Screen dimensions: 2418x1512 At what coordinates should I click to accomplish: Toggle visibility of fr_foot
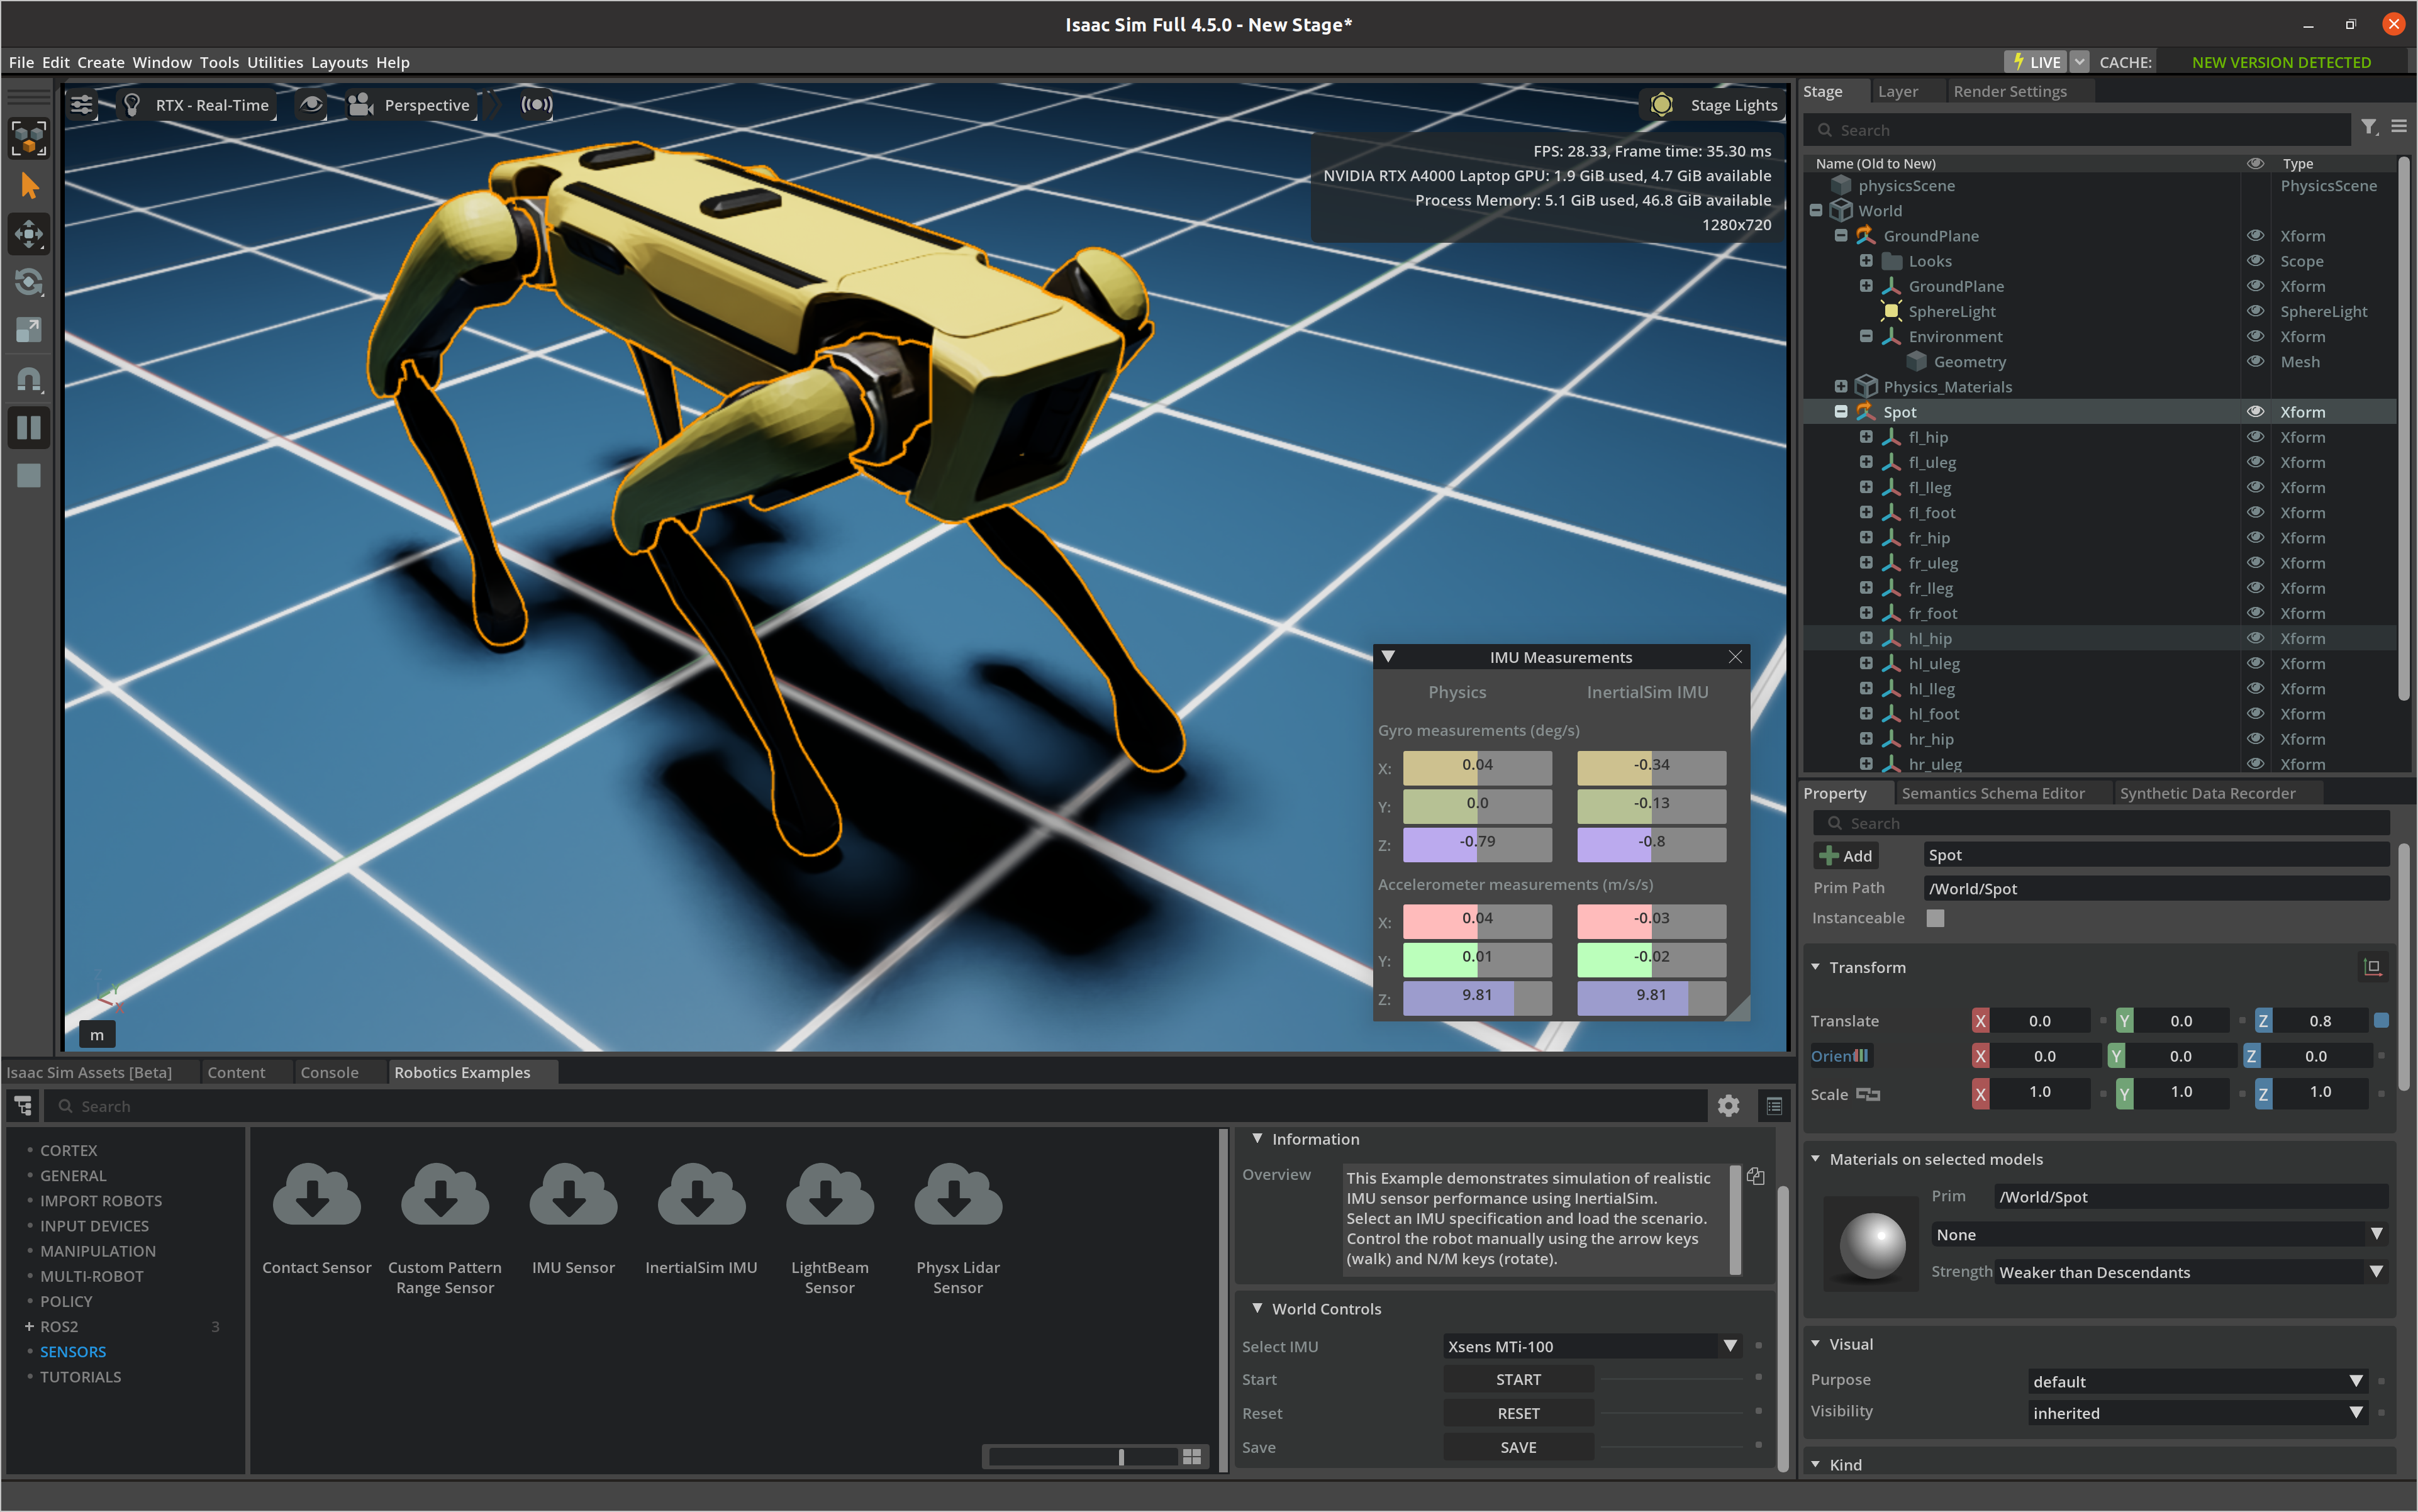(x=2255, y=613)
